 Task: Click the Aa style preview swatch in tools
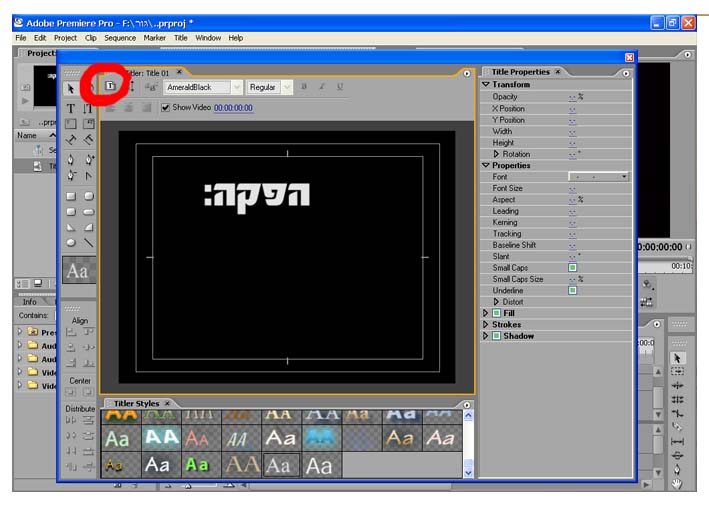tap(79, 270)
